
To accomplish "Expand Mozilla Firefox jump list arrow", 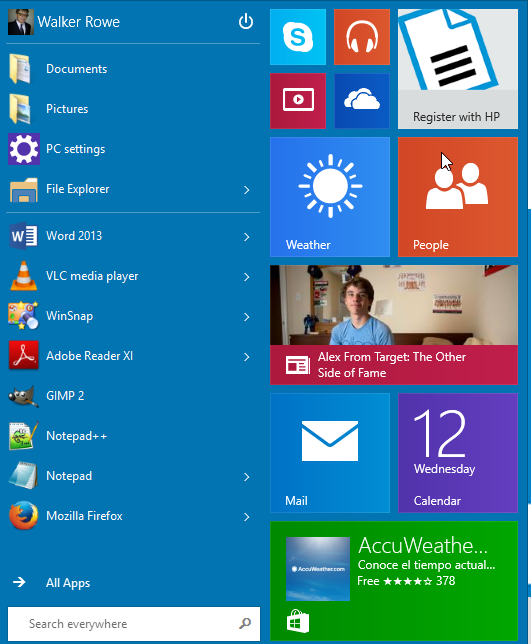I will (x=246, y=517).
